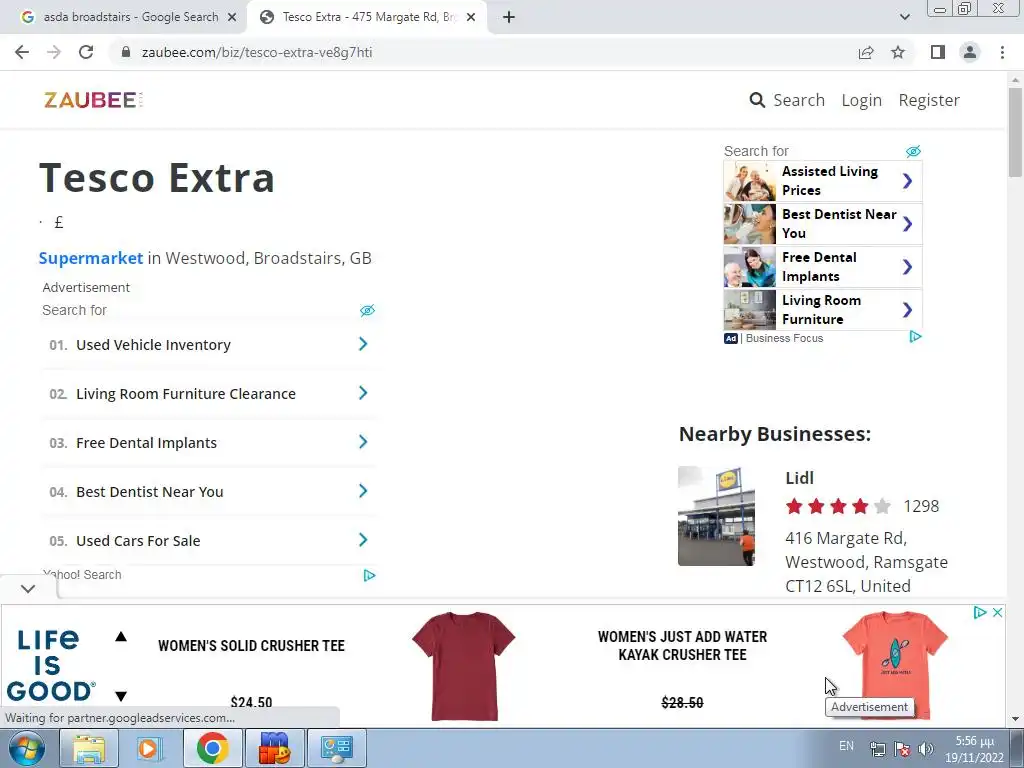Click the scrollbar up arrow

click(x=1015, y=79)
